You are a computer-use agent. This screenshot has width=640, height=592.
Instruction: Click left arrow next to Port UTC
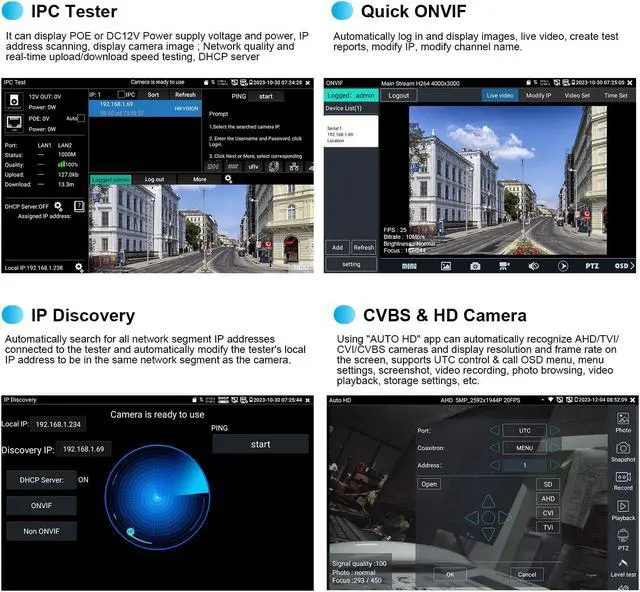tap(495, 431)
